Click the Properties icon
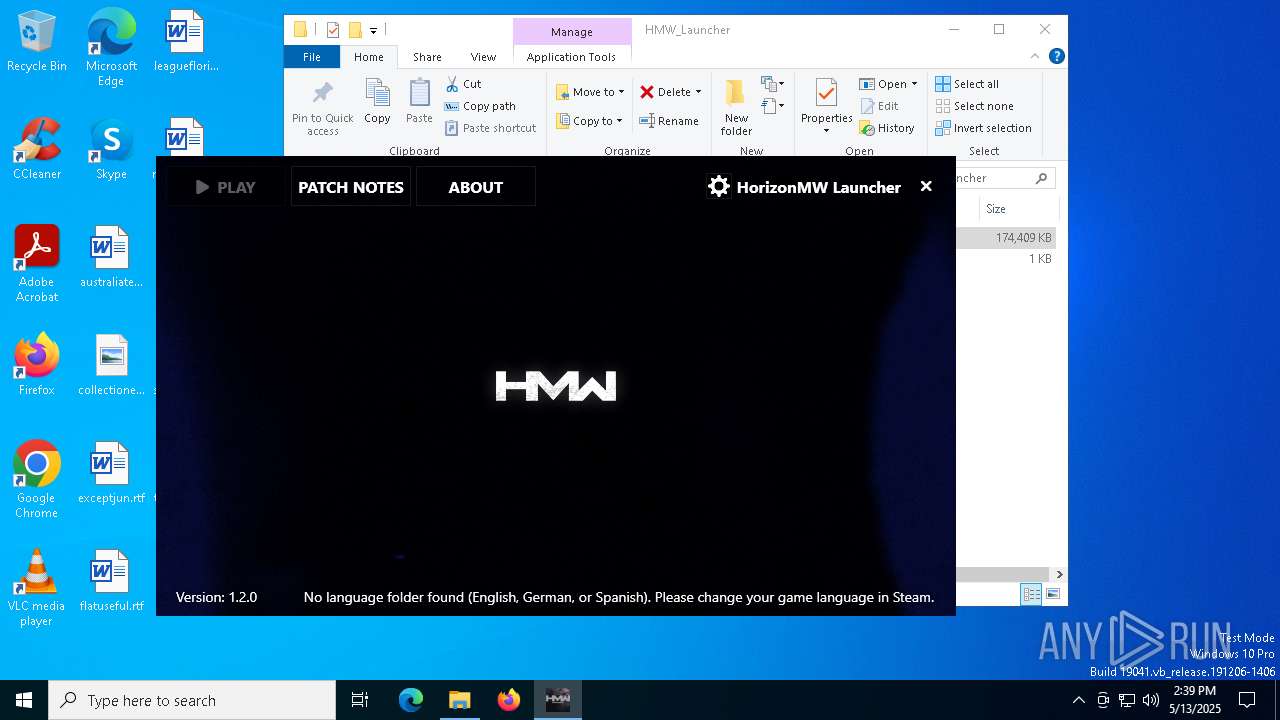The width and height of the screenshot is (1280, 720). pyautogui.click(x=826, y=94)
